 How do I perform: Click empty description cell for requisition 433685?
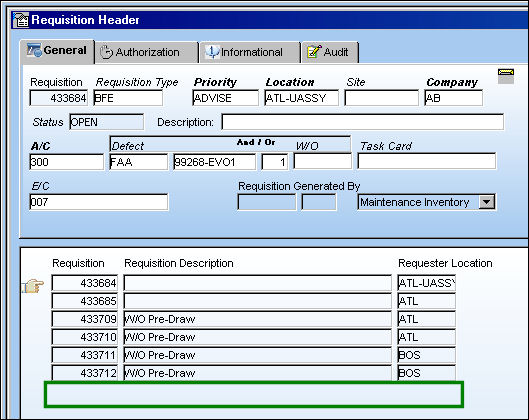point(258,301)
